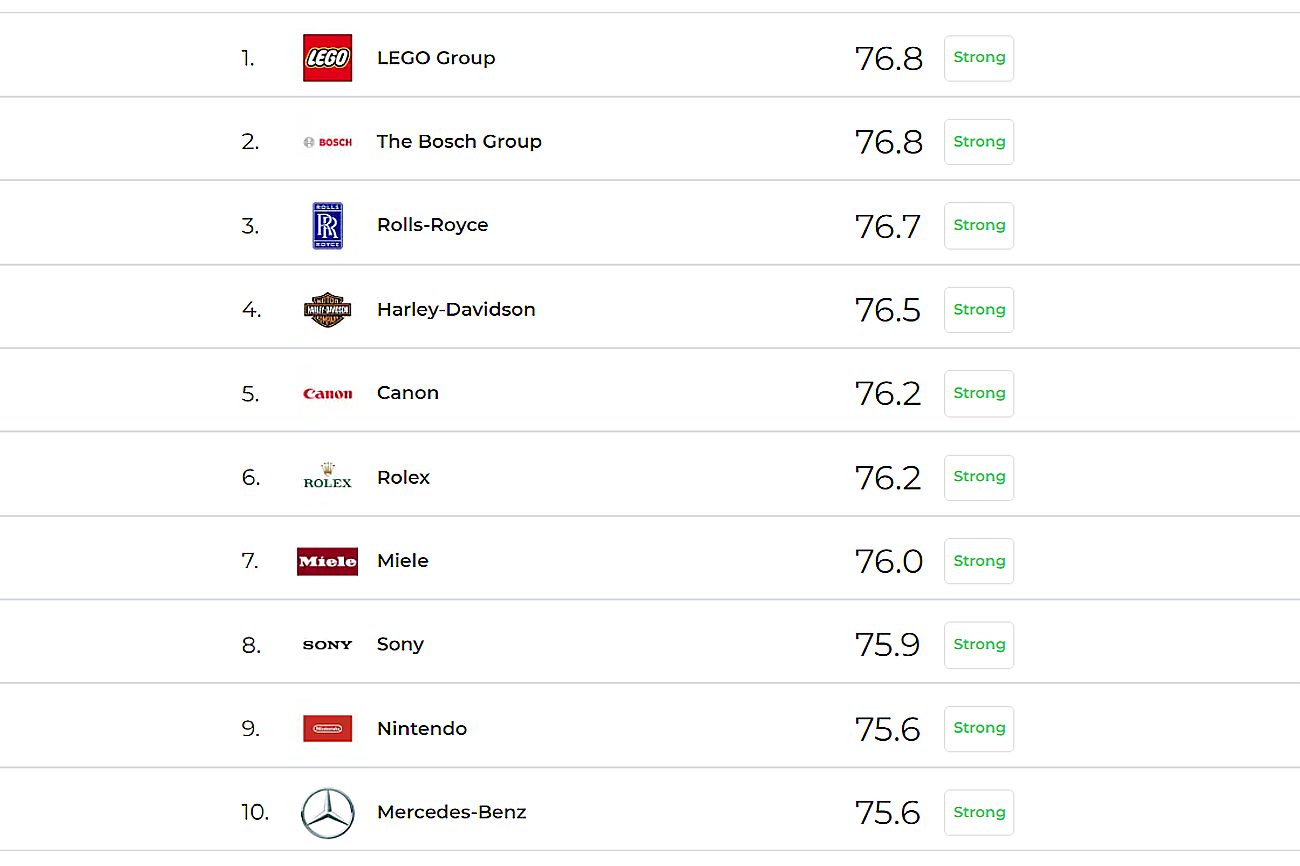The image size is (1300, 866).
Task: Select the red Nintendo logo
Action: [327, 728]
